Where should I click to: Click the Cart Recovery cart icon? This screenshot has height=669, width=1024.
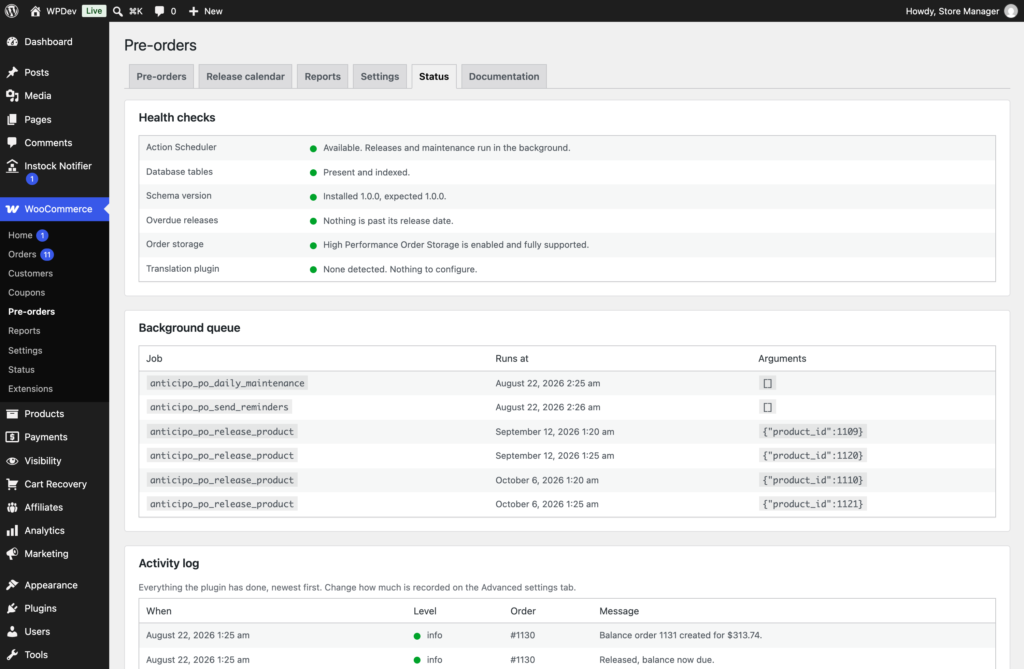point(12,484)
